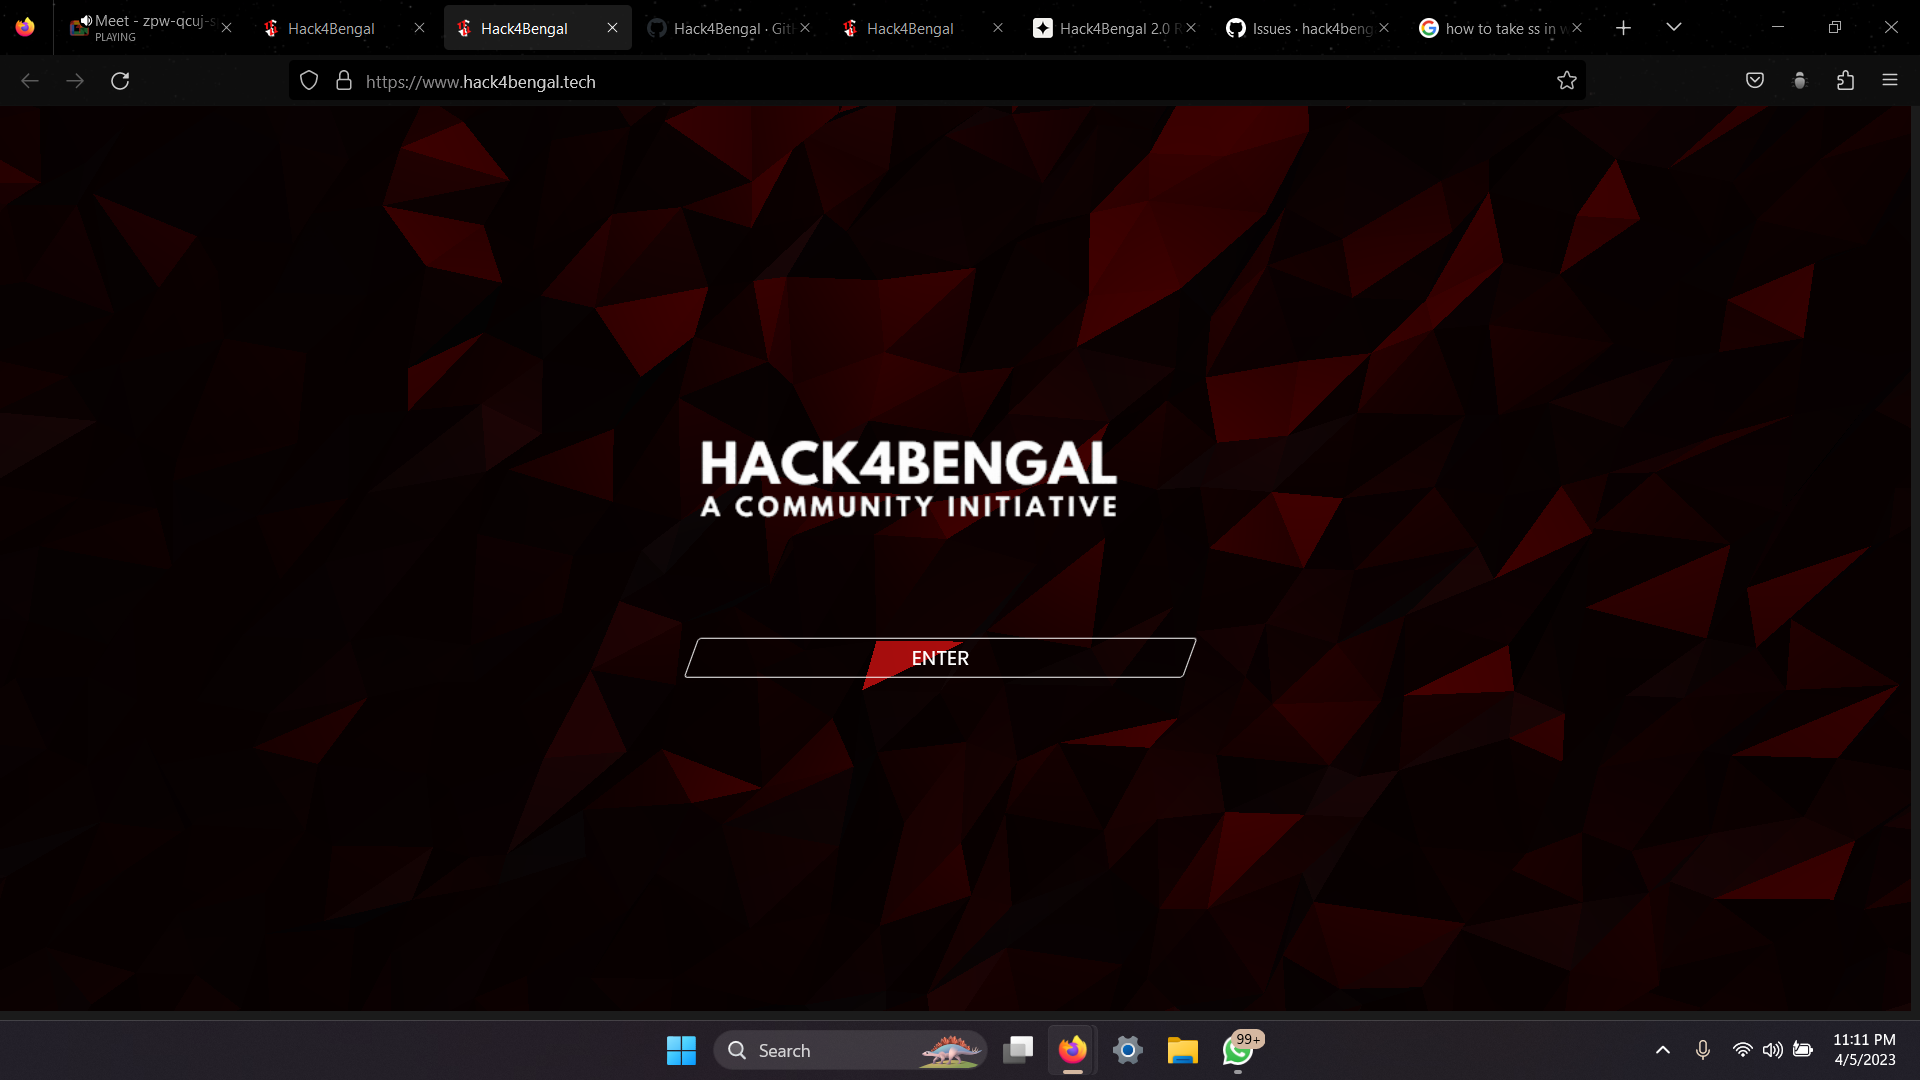The height and width of the screenshot is (1080, 1920).
Task: Open Wi-Fi network settings
Action: [x=1743, y=1050]
